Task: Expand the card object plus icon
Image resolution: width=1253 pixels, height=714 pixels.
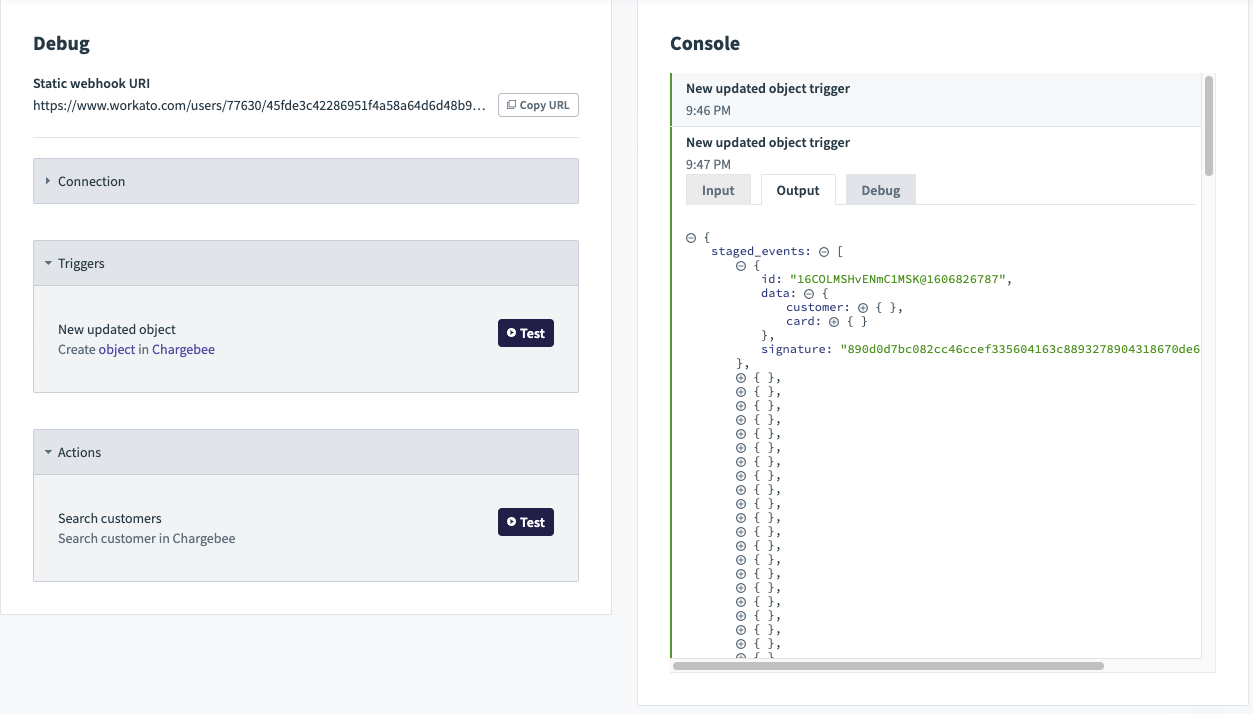Action: tap(835, 322)
